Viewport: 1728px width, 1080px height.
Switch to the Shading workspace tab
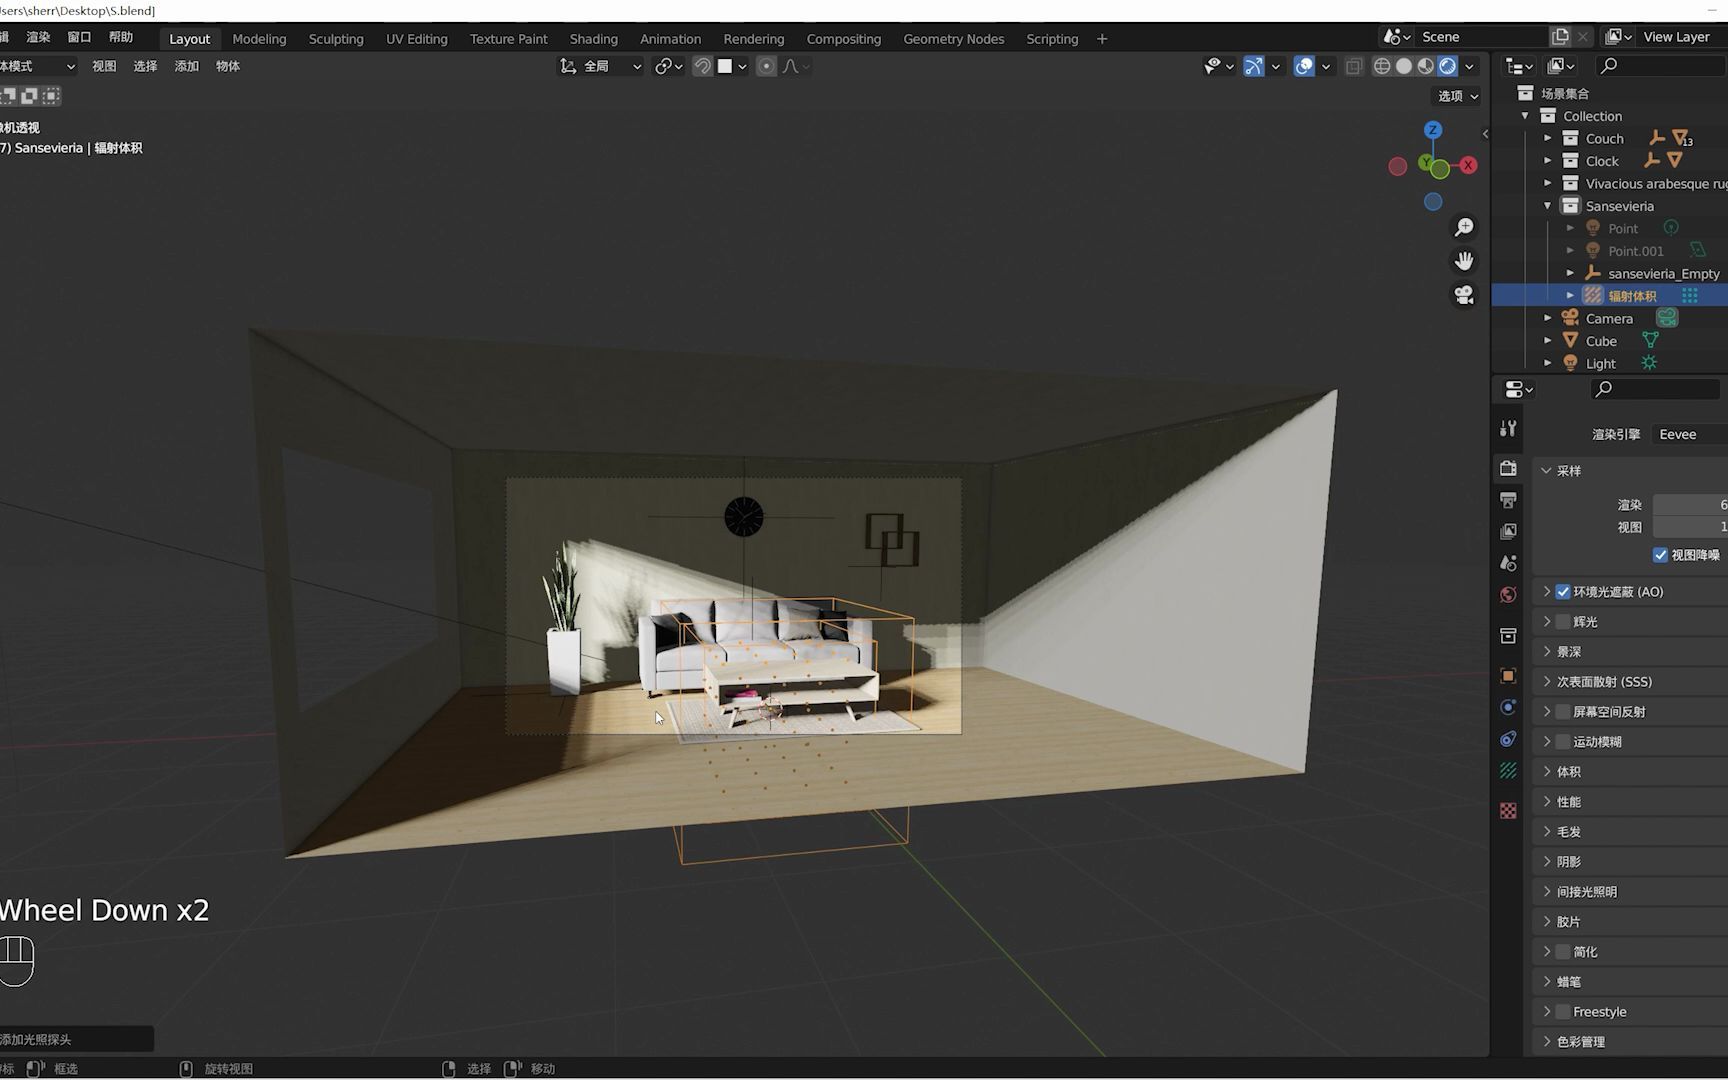[x=594, y=39]
